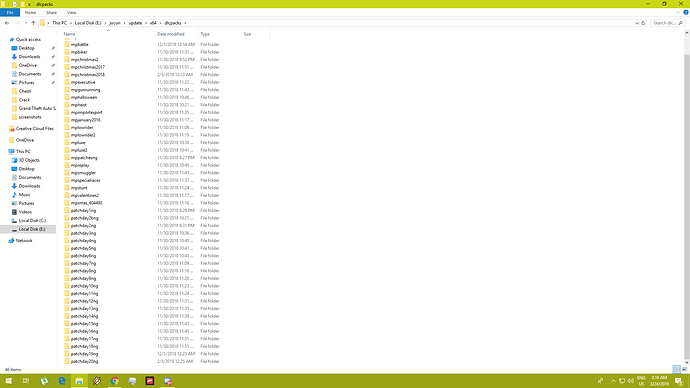Image resolution: width=690 pixels, height=388 pixels.
Task: Switch to the Home ribbon tab
Action: [30, 13]
